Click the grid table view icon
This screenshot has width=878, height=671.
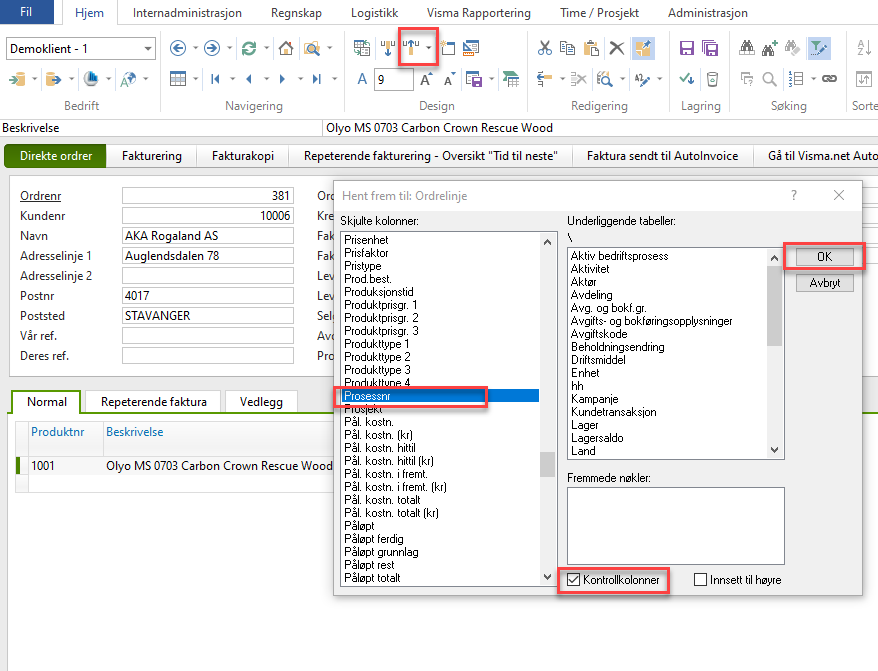click(178, 79)
